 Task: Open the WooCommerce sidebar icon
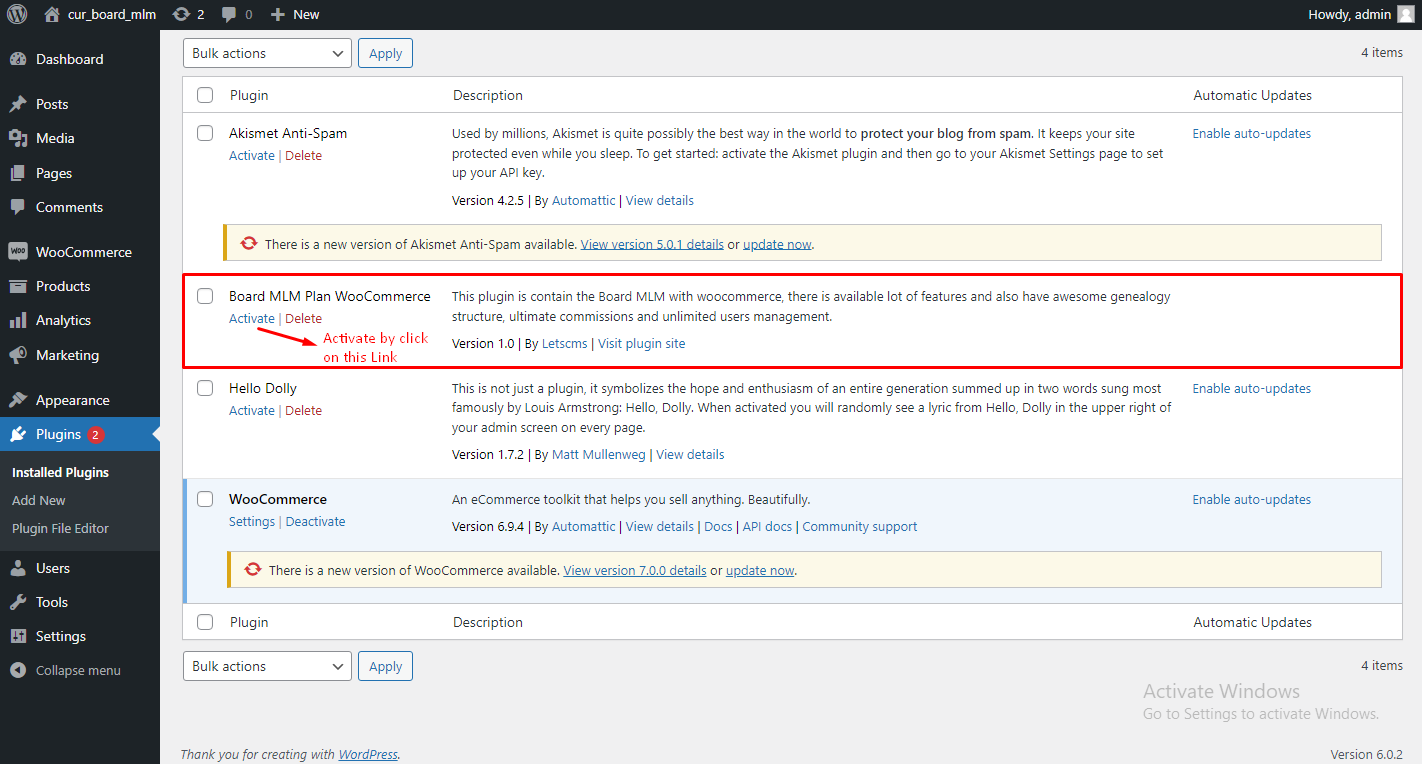pos(20,251)
